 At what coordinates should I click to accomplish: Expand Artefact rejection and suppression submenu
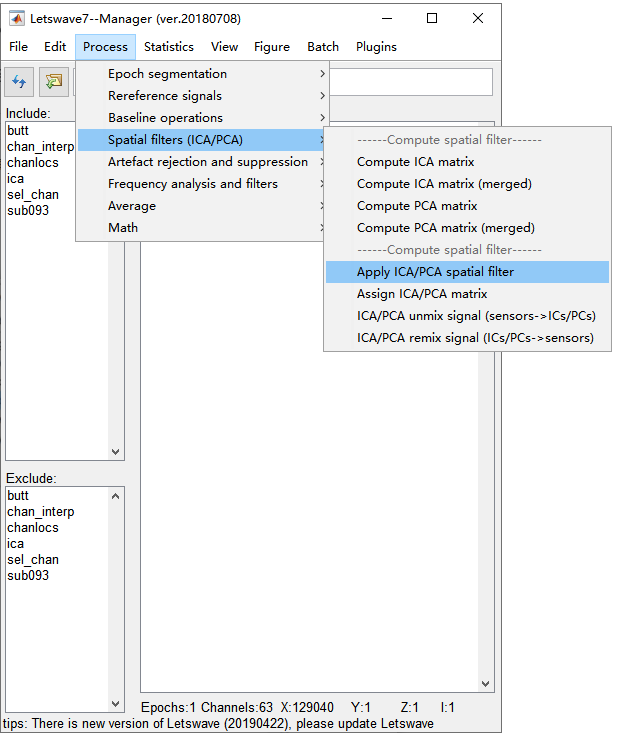201,162
